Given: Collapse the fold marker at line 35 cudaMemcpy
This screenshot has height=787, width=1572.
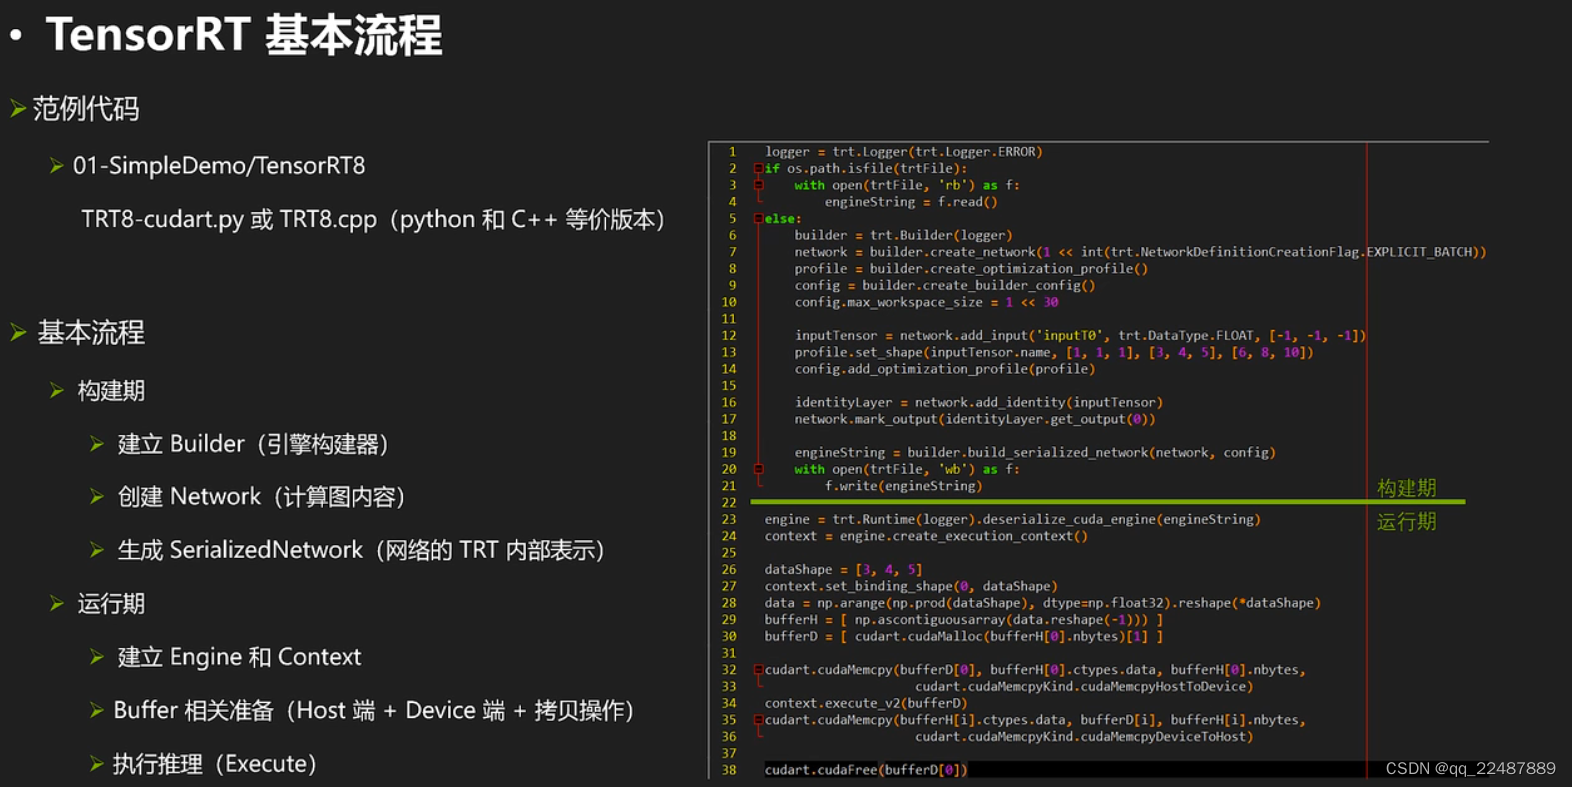Looking at the screenshot, I should [758, 720].
